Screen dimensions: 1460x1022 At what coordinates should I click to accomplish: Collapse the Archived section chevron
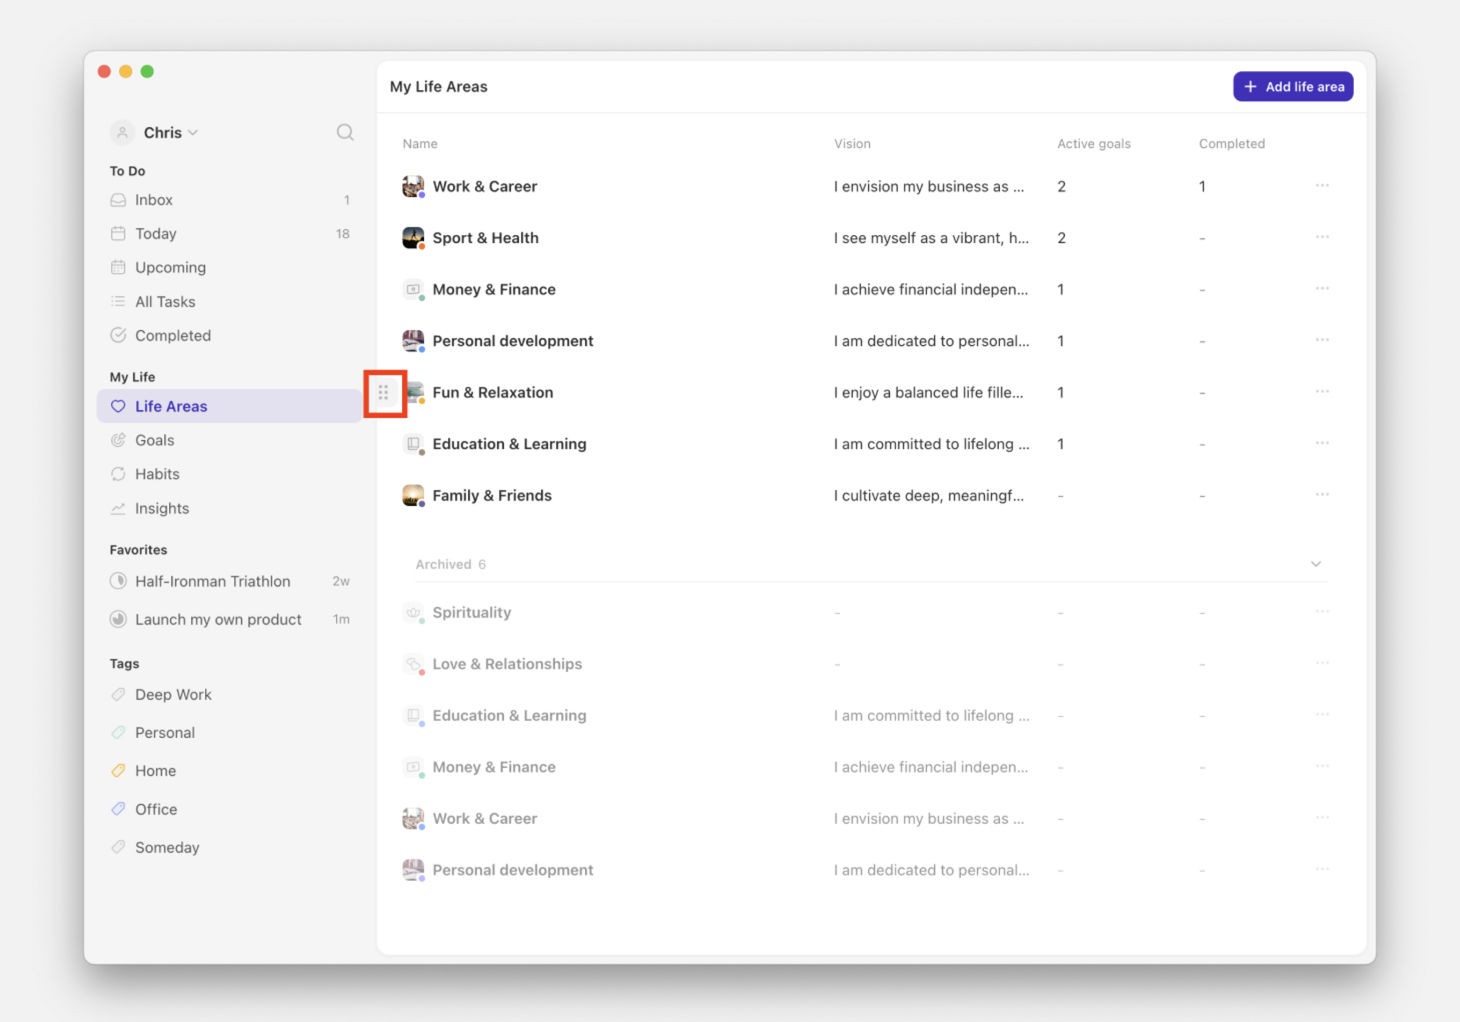(1316, 564)
